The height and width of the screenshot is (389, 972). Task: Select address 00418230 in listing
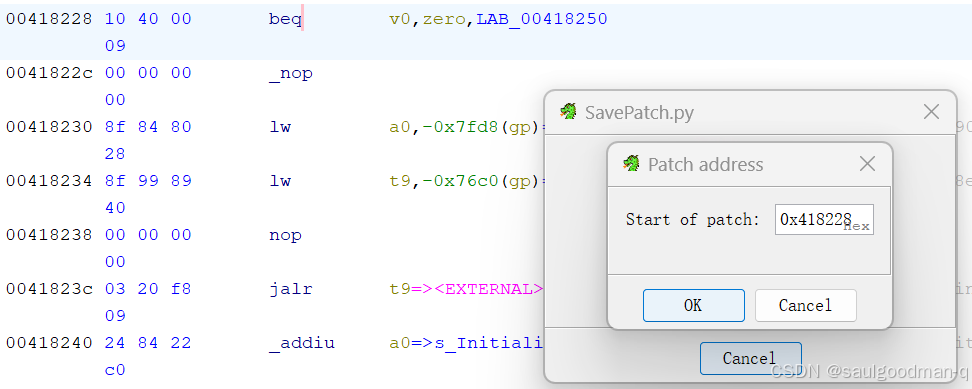pos(49,127)
